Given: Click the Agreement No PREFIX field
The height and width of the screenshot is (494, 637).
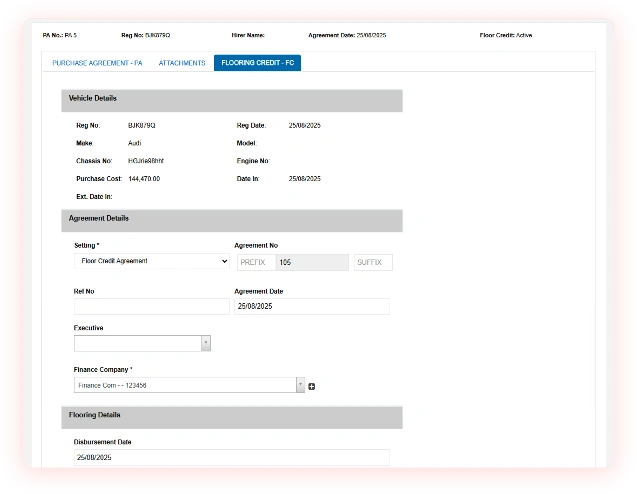Looking at the screenshot, I should coord(256,262).
